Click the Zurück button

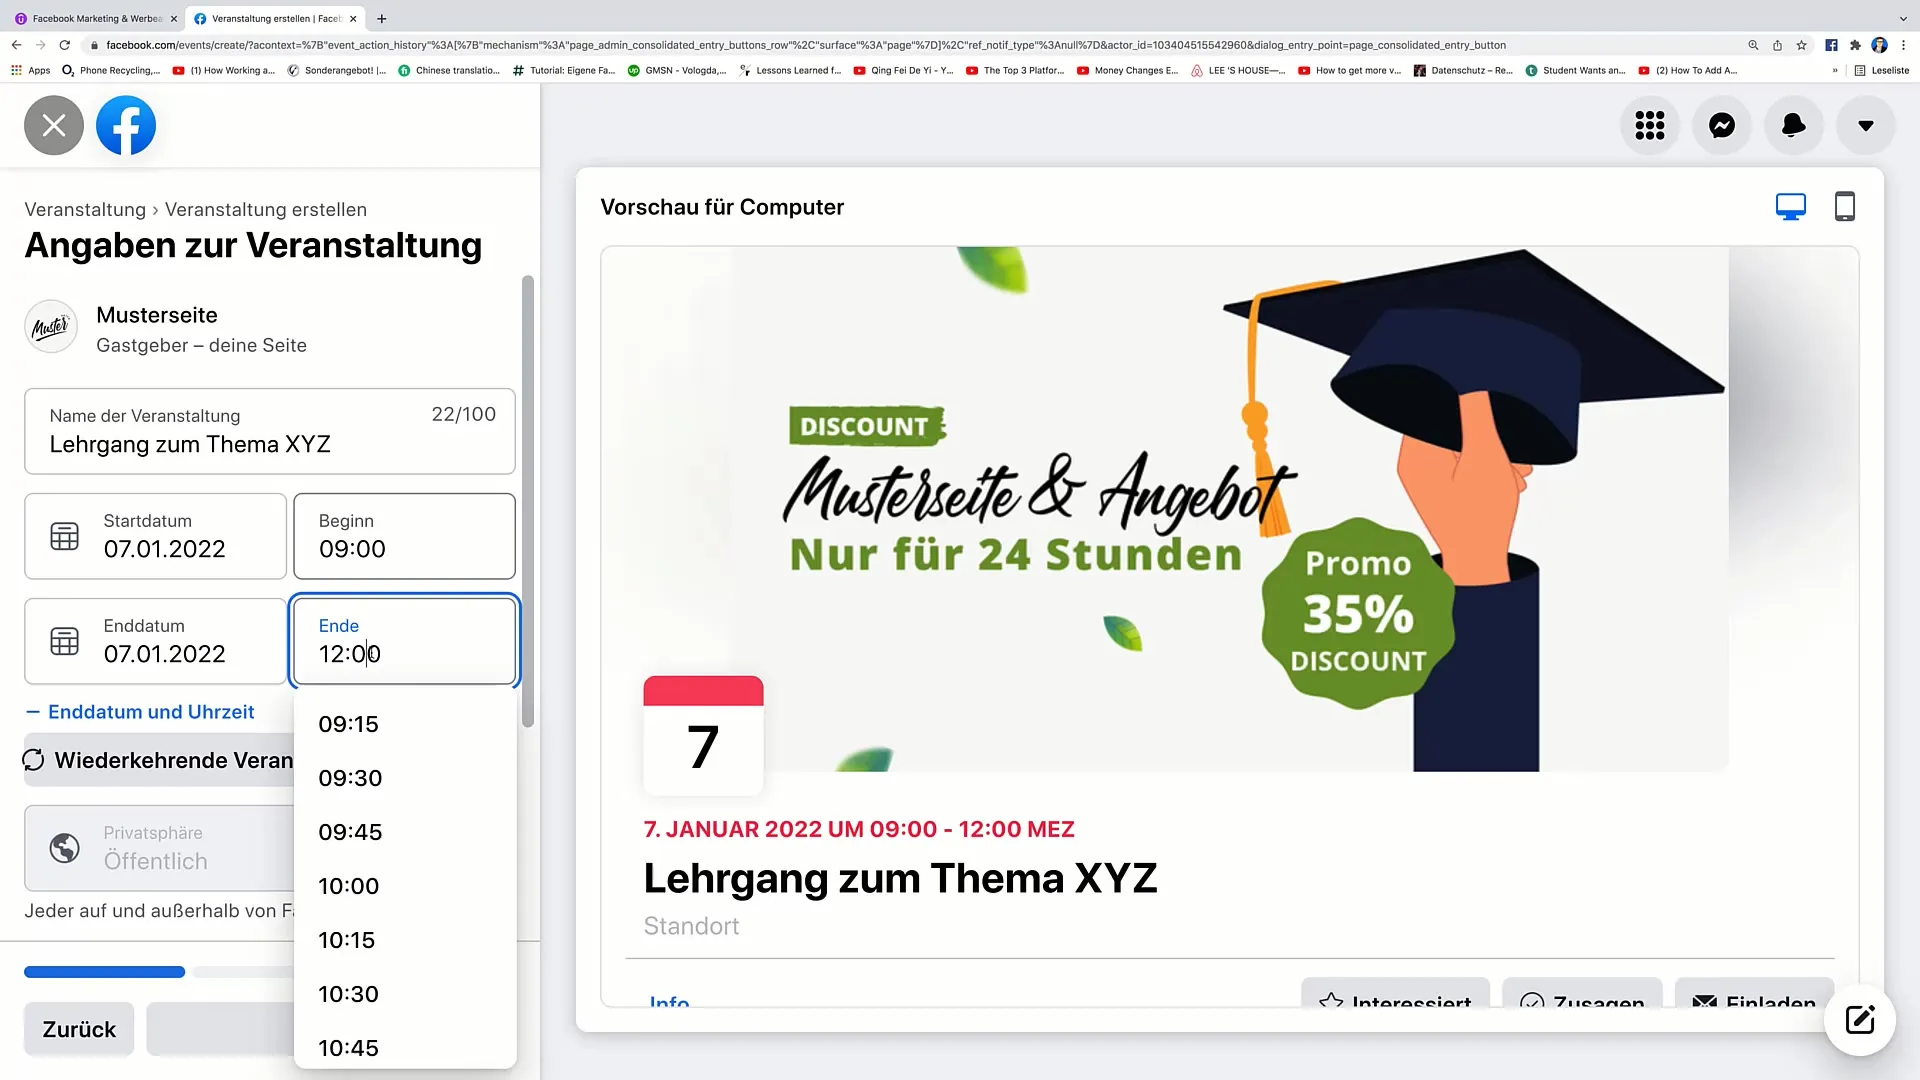click(79, 1029)
